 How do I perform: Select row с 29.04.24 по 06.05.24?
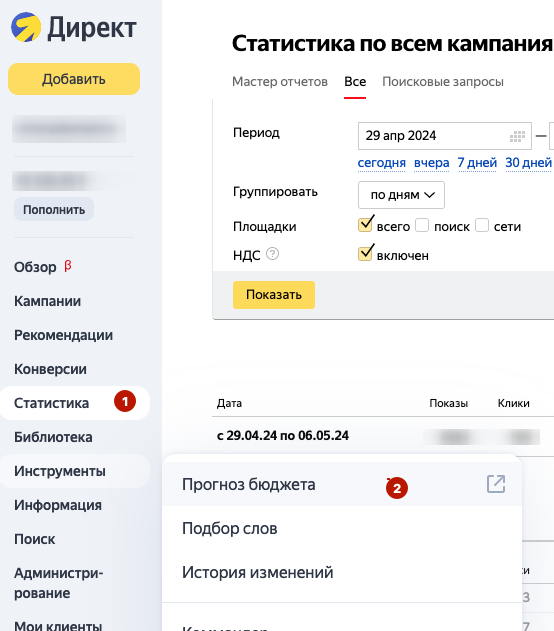click(x=283, y=435)
